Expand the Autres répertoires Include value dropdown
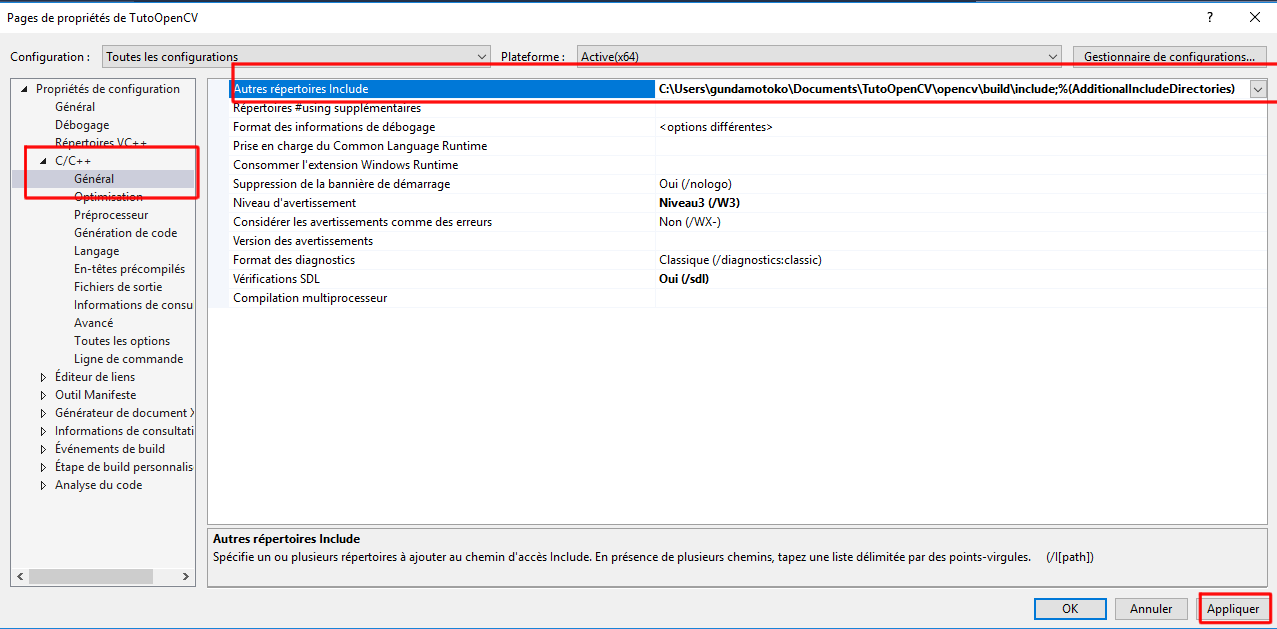Image resolution: width=1277 pixels, height=629 pixels. tap(1257, 89)
